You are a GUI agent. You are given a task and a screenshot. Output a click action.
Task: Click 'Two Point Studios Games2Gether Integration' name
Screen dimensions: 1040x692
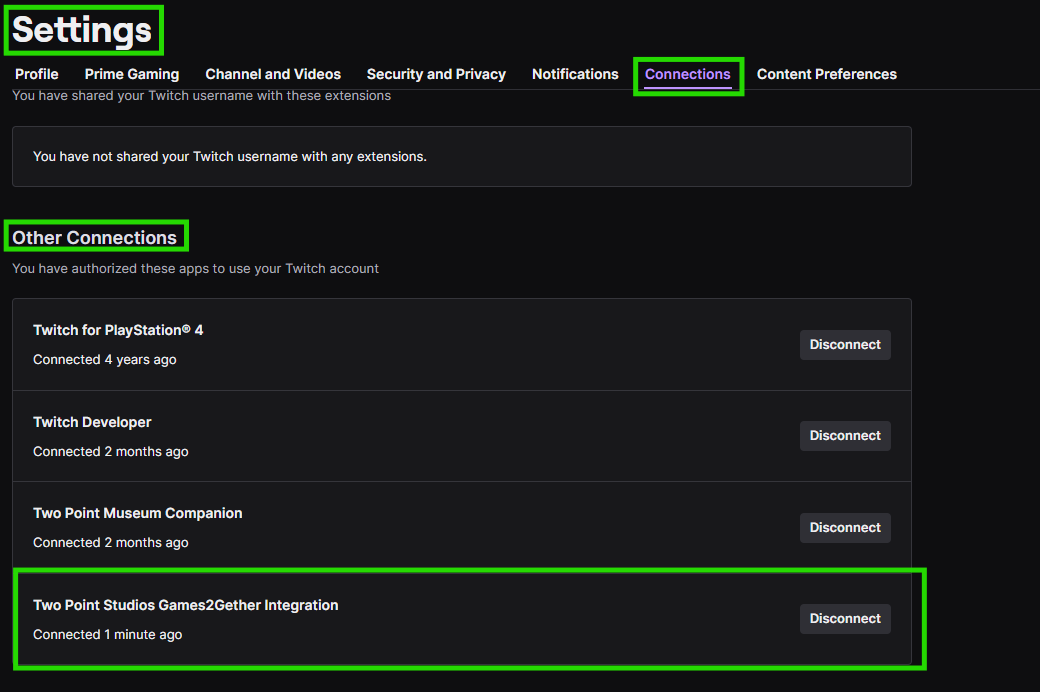coord(186,605)
